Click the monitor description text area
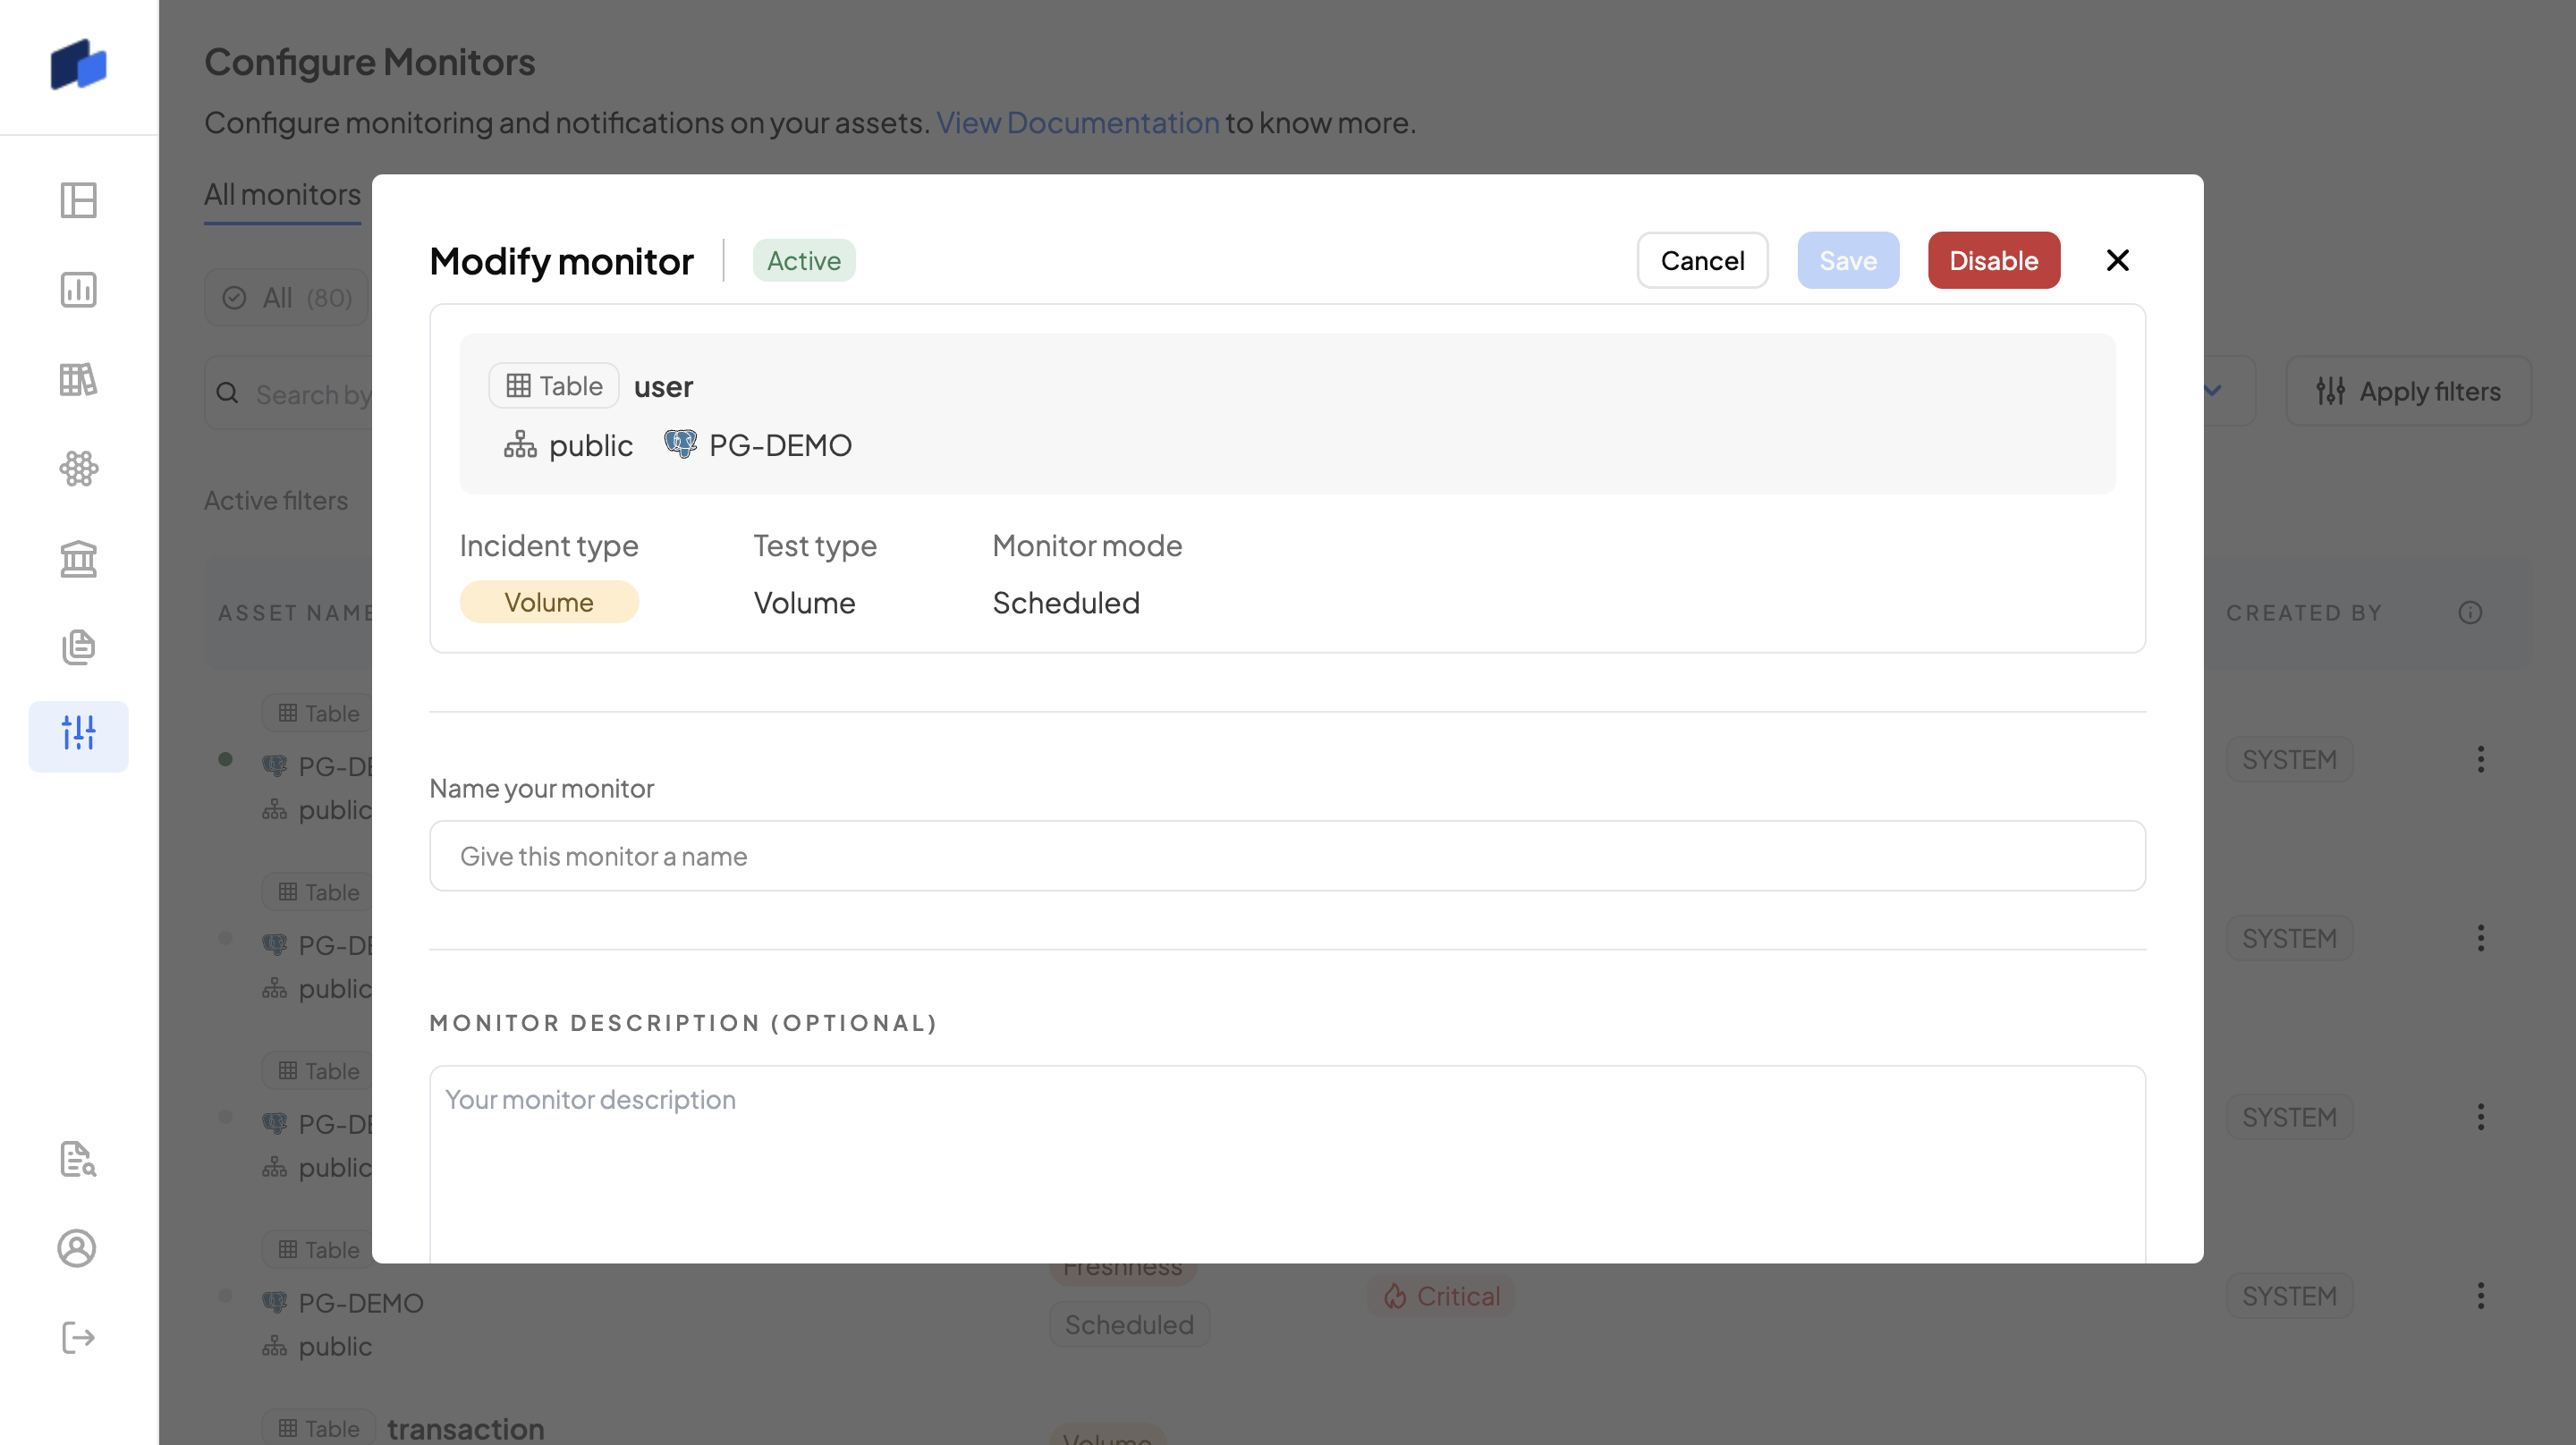Screen dimensions: 2576x1445 pyautogui.click(x=1287, y=1160)
